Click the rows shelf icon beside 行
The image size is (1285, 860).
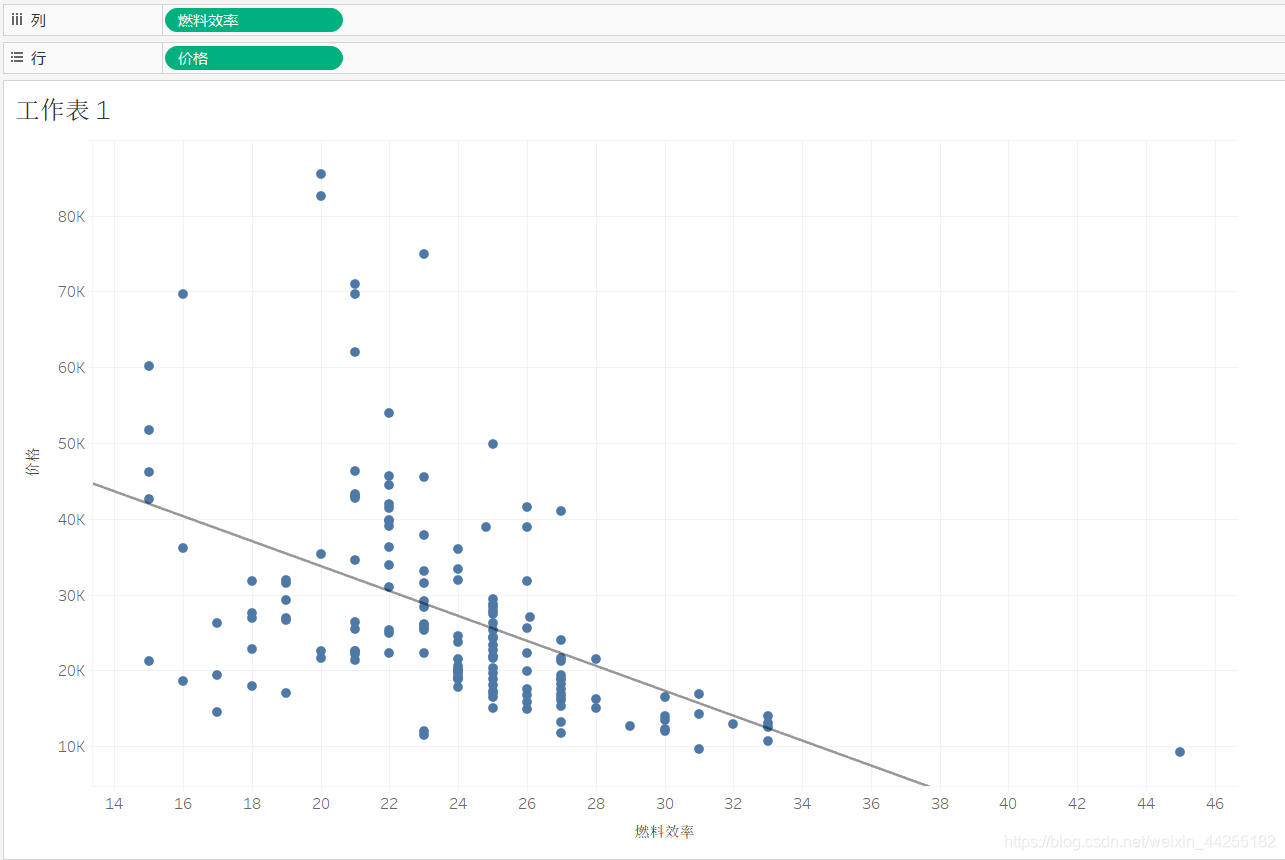tap(17, 58)
